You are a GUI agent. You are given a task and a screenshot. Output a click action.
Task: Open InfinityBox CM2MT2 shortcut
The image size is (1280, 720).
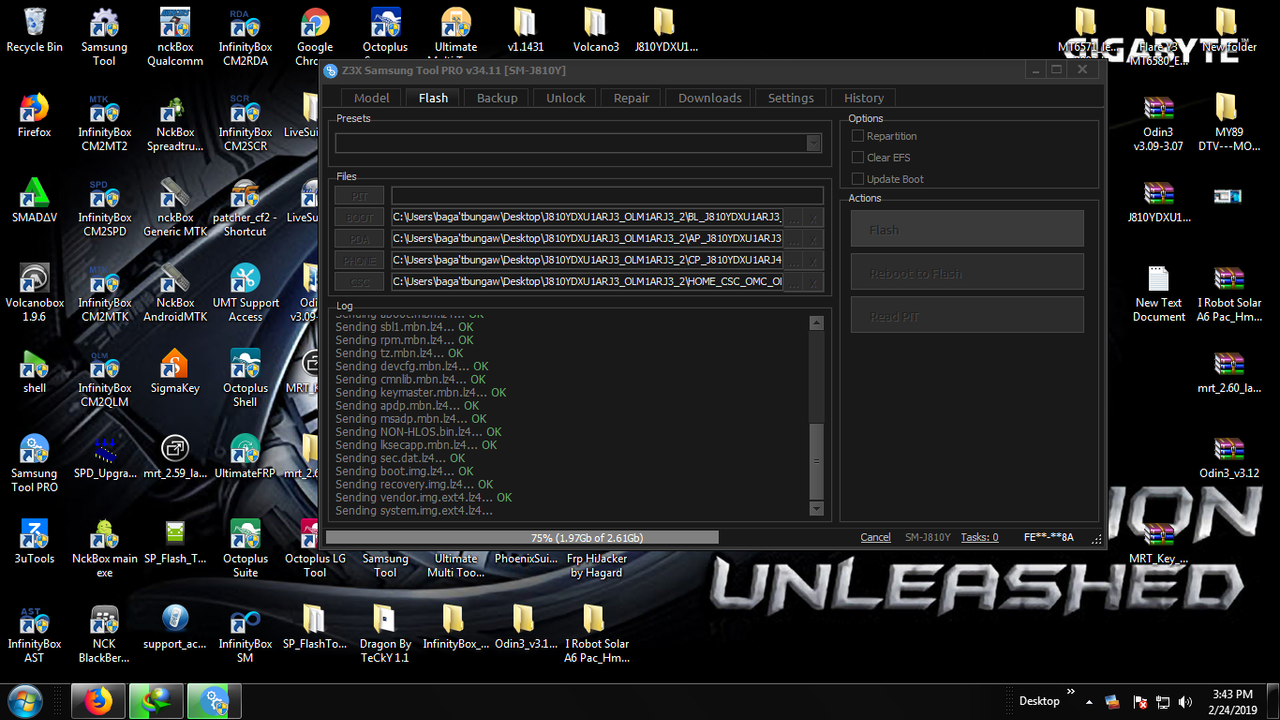point(104,122)
